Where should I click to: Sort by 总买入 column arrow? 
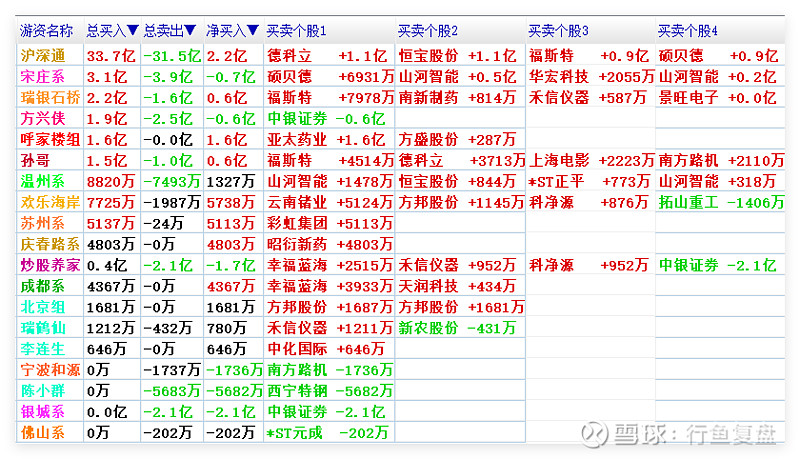(x=132, y=32)
